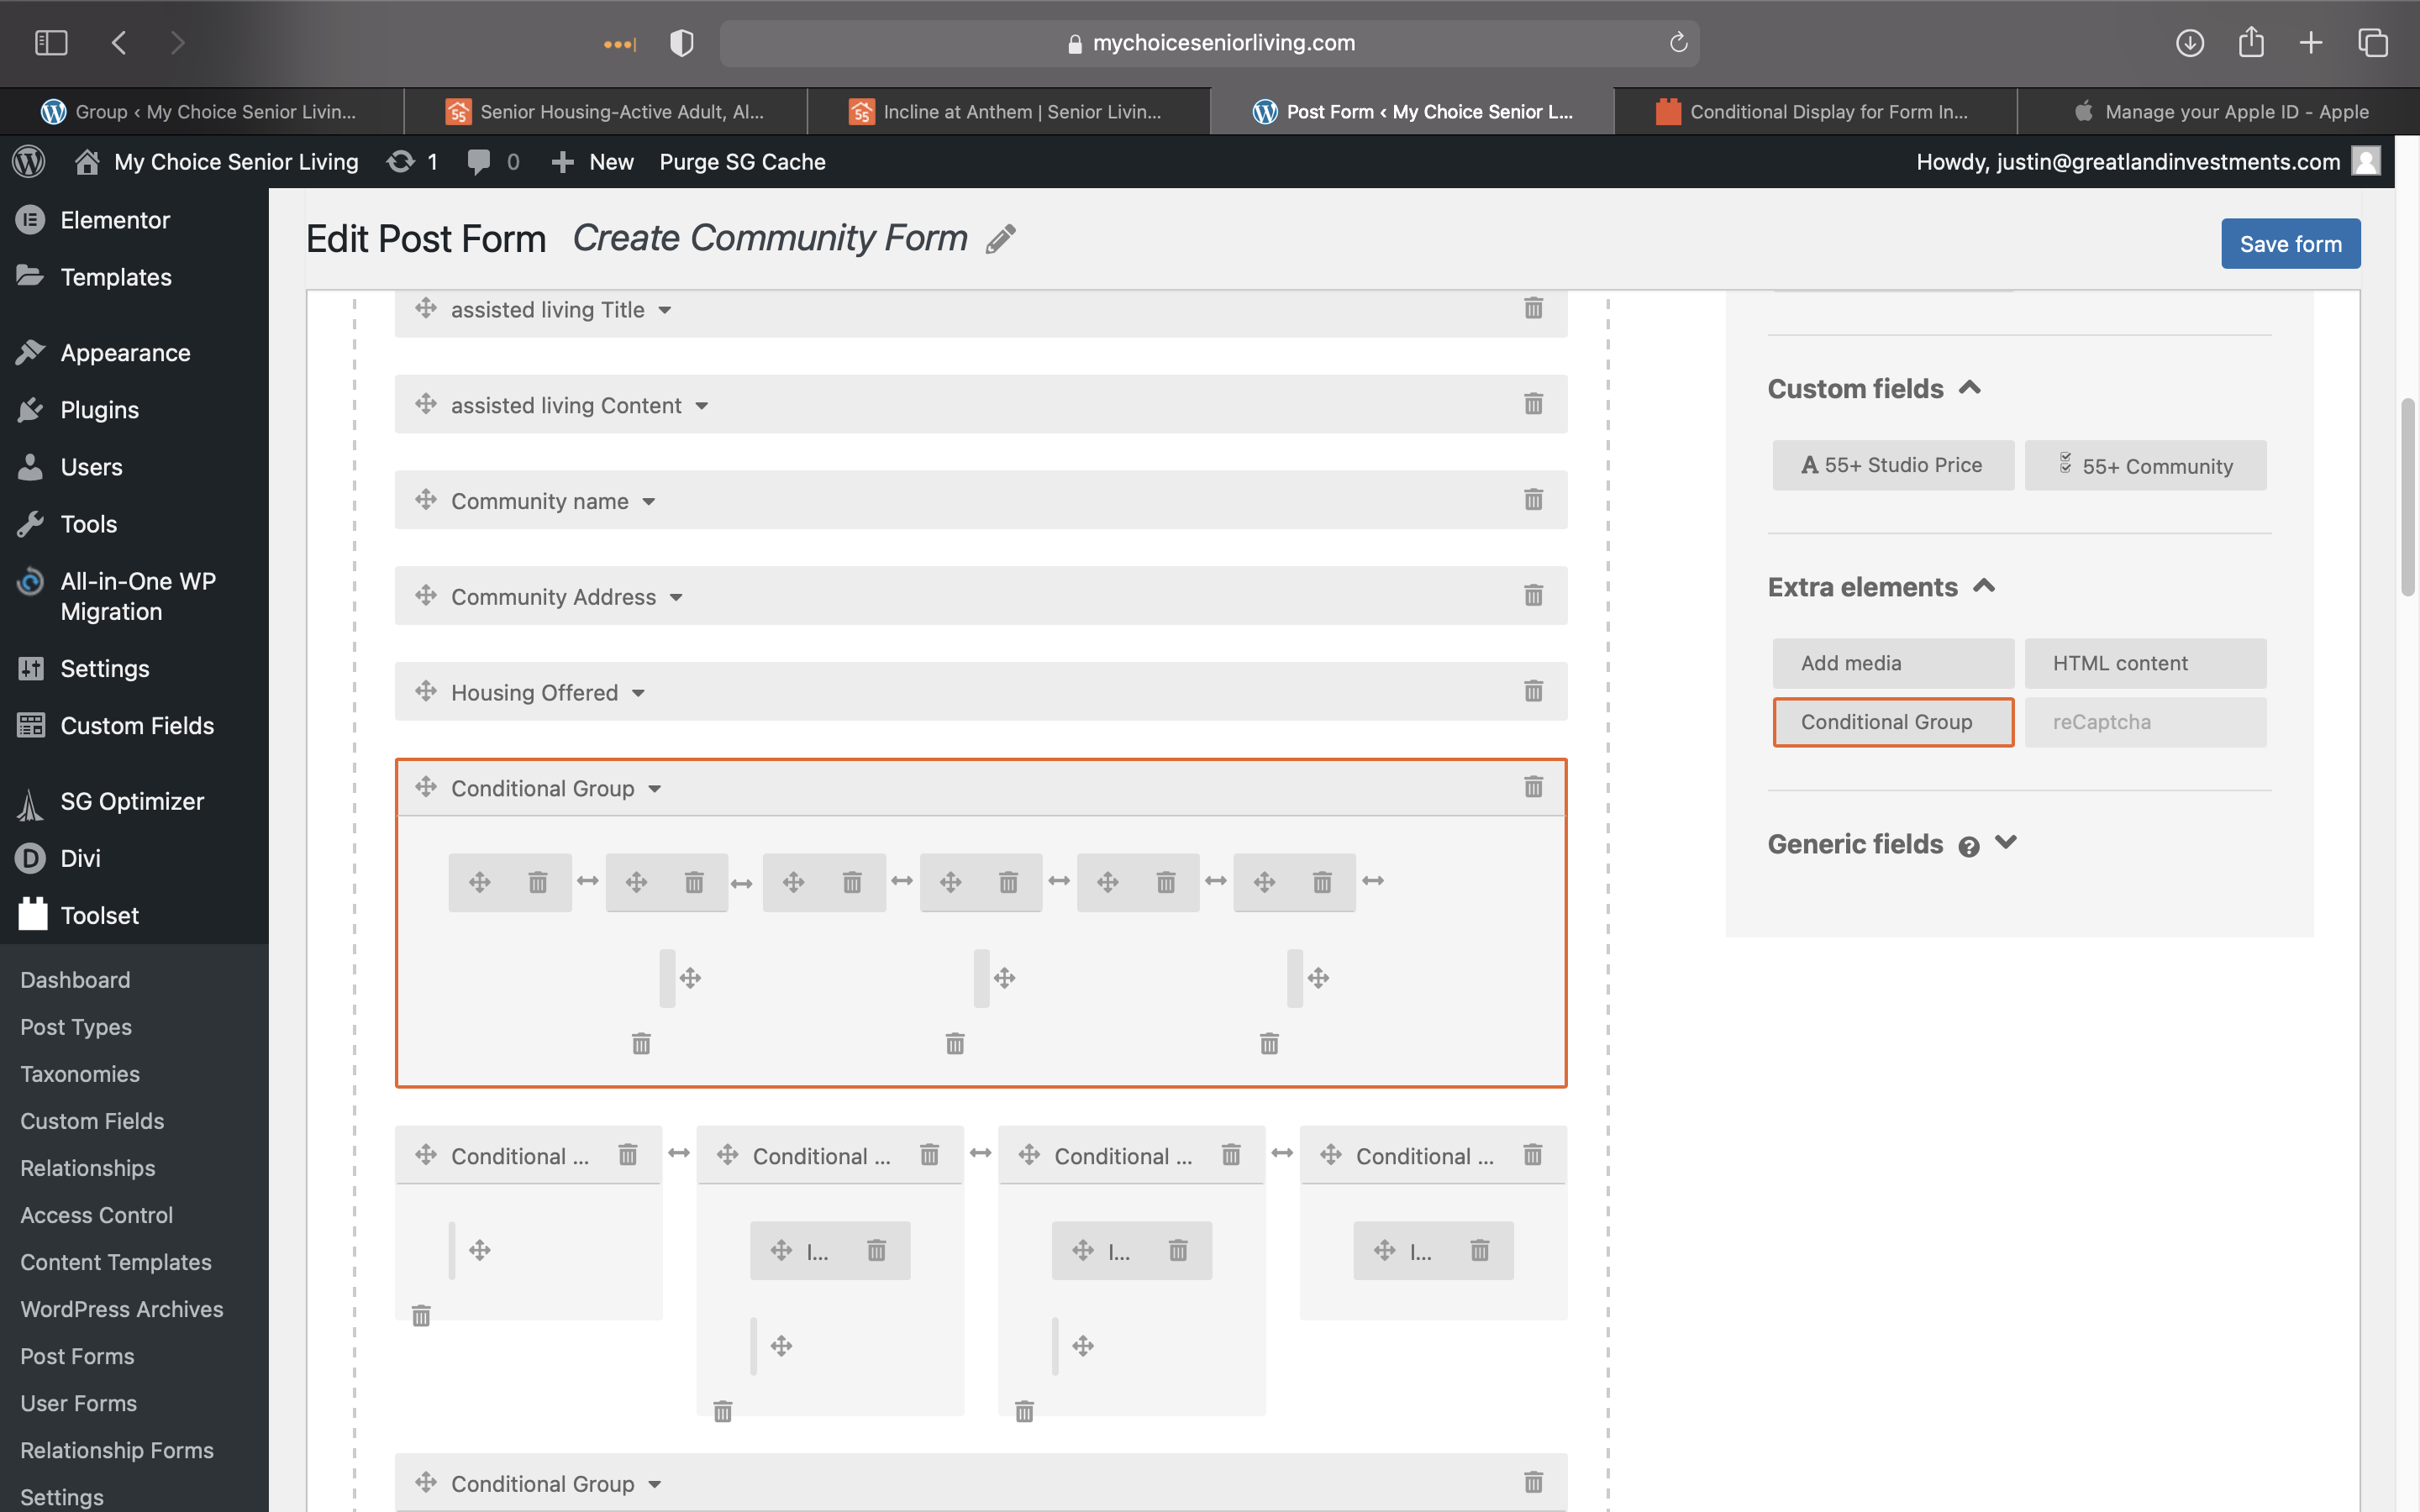Screen dimensions: 2420x1512
Task: Expand the Generic fields section
Action: (2005, 842)
